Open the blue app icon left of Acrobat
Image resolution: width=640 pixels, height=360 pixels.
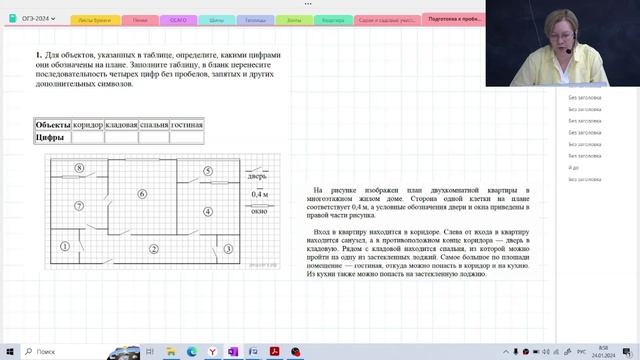point(253,351)
